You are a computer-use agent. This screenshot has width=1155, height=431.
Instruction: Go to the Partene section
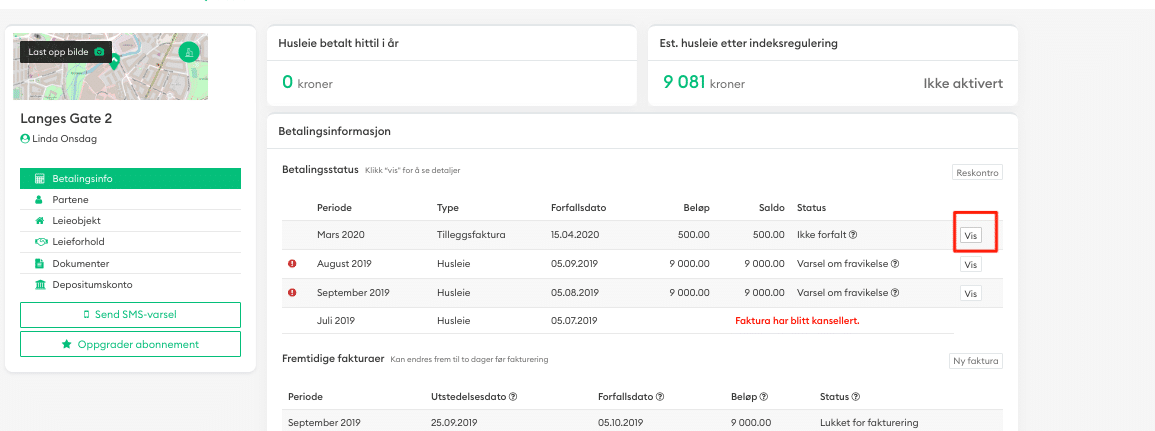pos(70,200)
